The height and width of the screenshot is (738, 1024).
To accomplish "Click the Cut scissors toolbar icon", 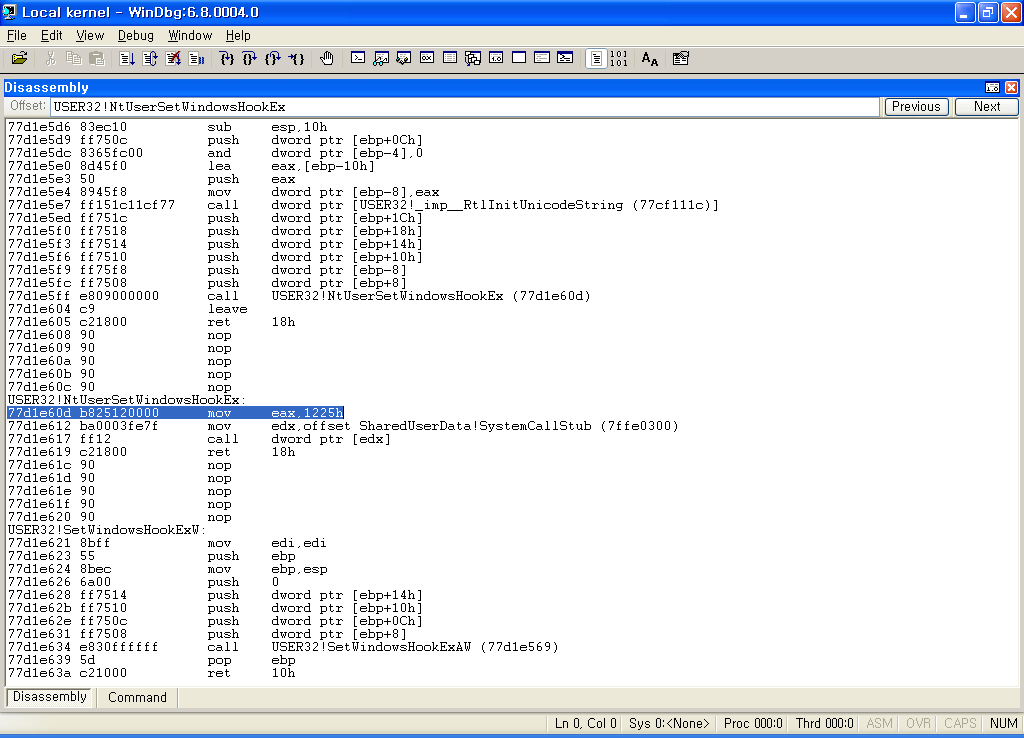I will (50, 59).
